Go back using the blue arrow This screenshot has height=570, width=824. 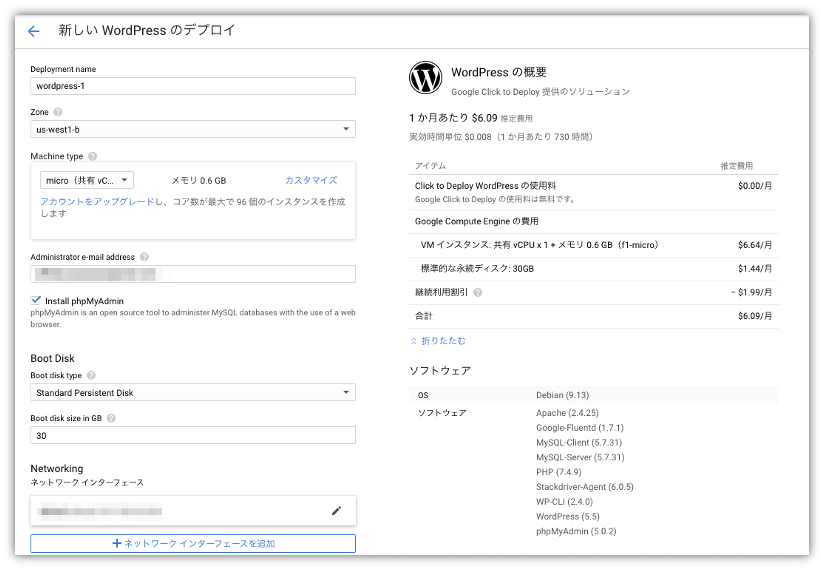point(34,31)
